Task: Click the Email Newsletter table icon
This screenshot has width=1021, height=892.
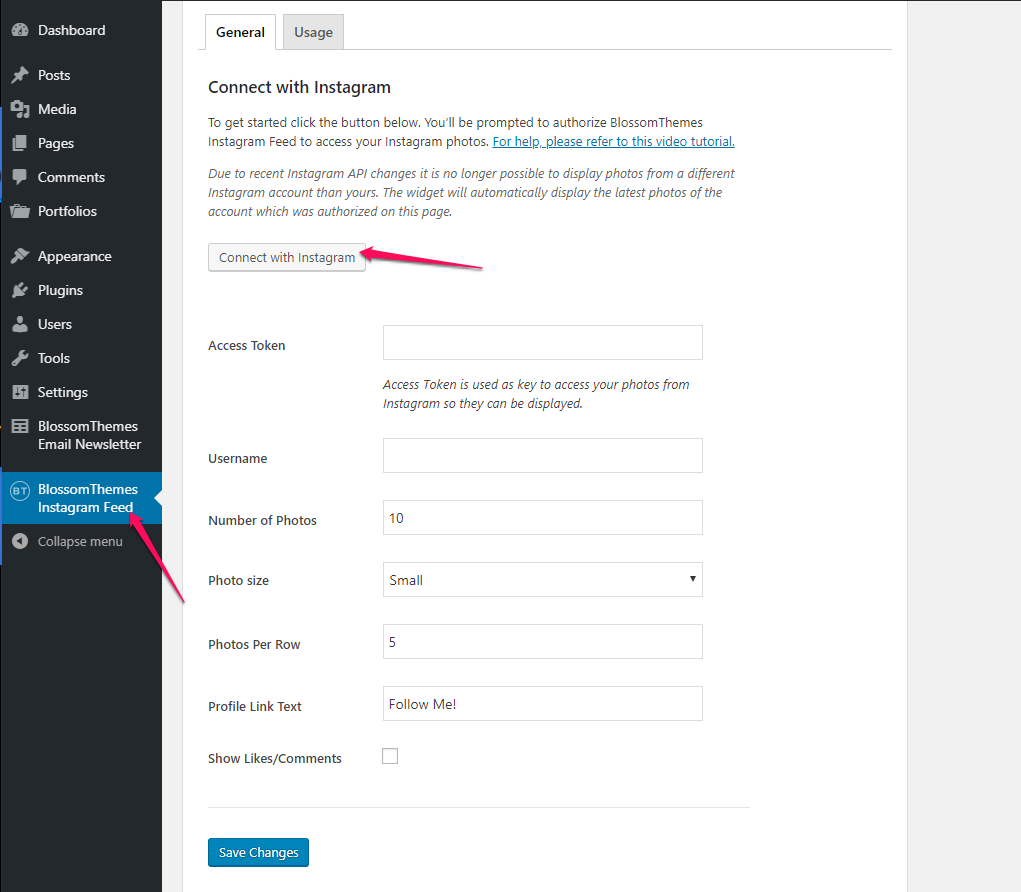Action: [x=20, y=426]
